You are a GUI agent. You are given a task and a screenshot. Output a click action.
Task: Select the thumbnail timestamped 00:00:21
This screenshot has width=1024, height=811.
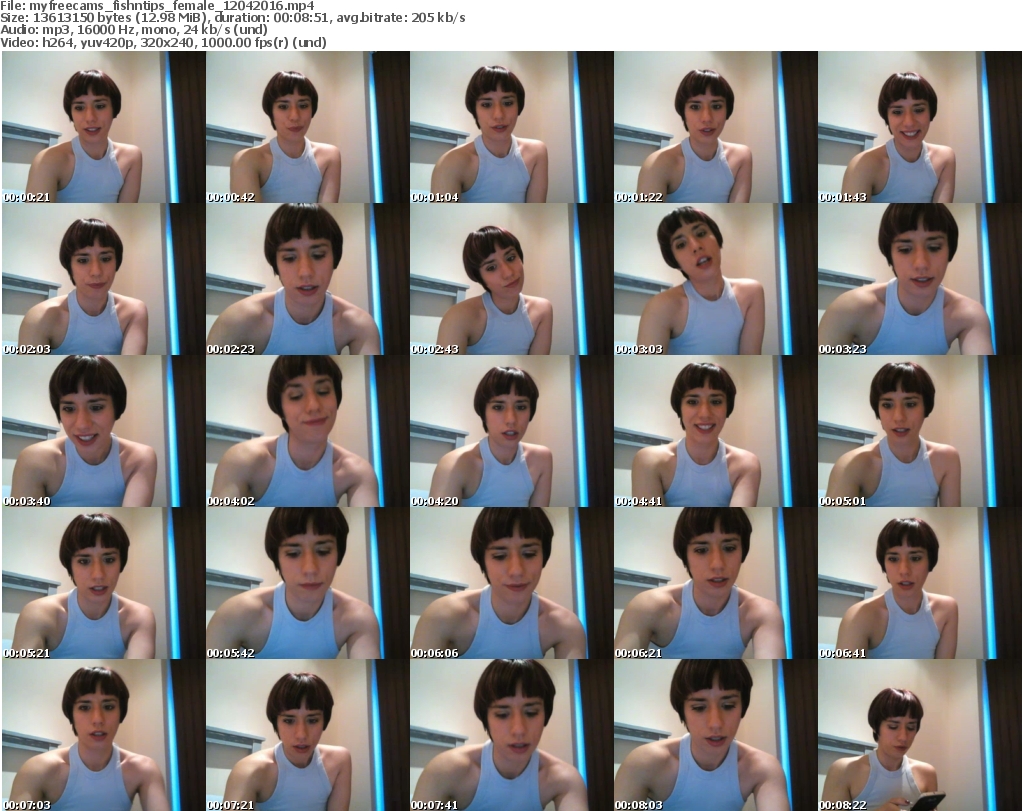coord(103,128)
